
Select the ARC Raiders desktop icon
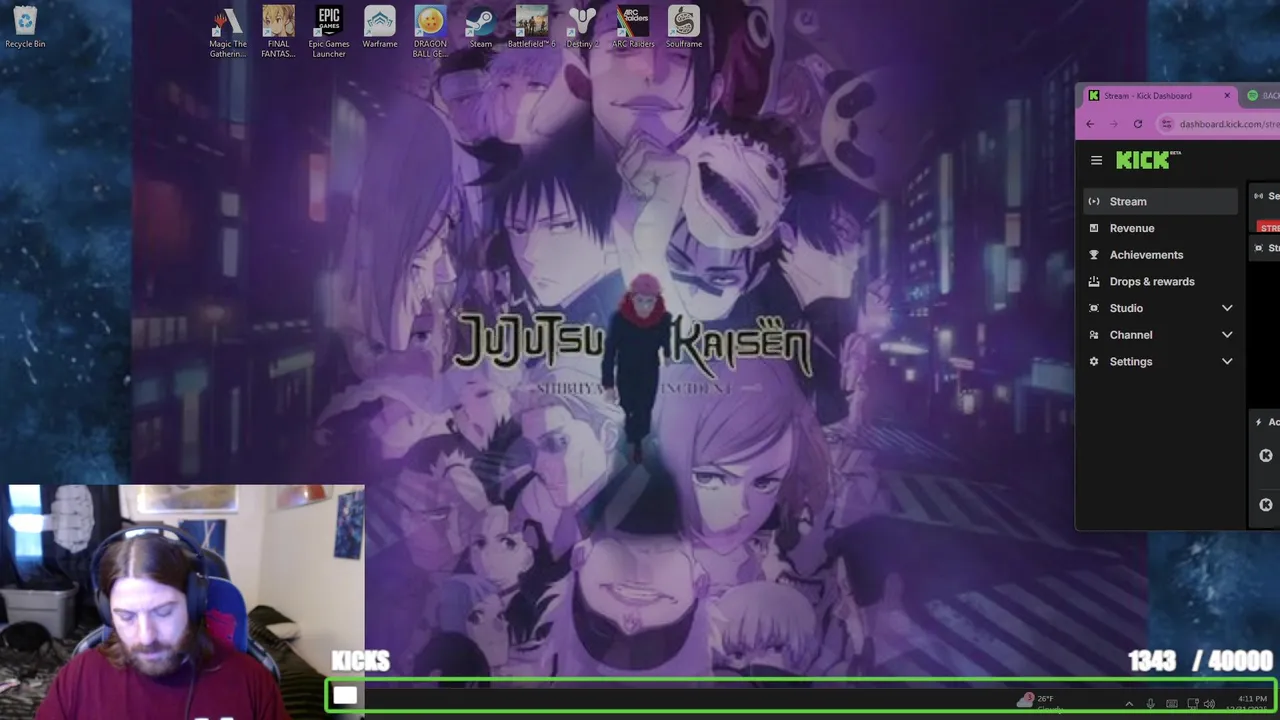(x=633, y=27)
